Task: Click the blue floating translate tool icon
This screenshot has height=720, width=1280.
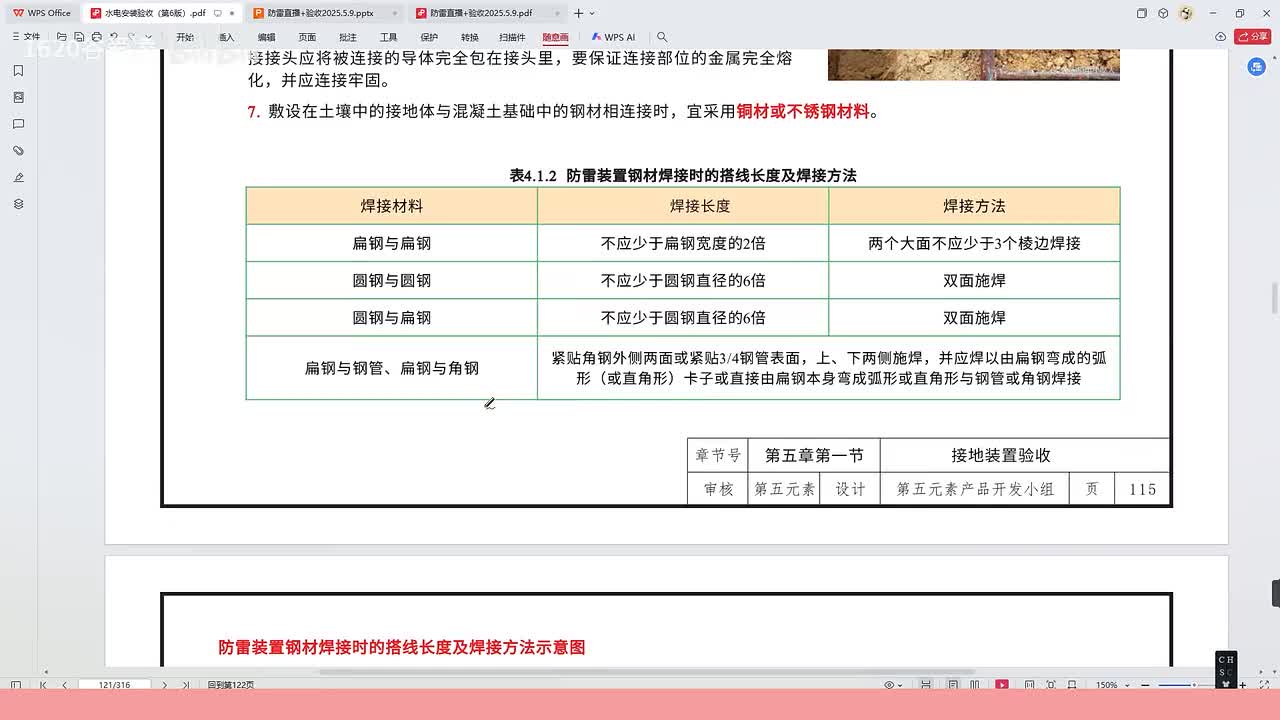Action: pos(1257,67)
